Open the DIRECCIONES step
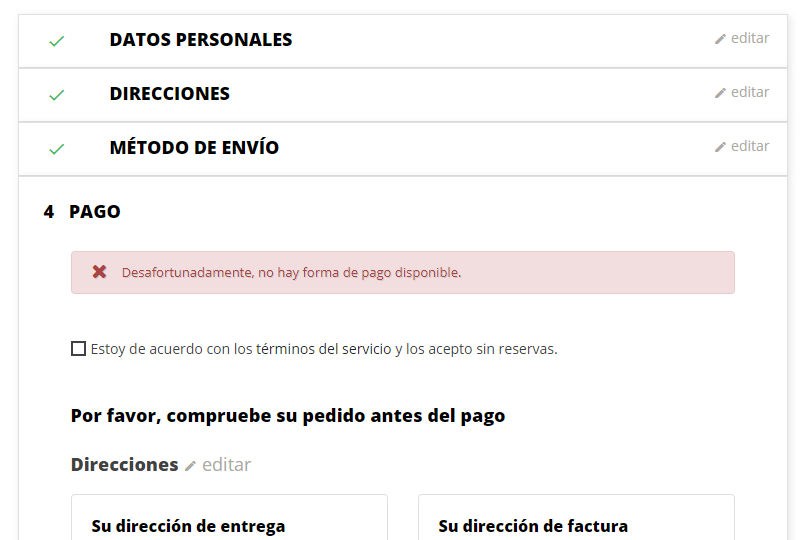The height and width of the screenshot is (540, 804). (x=169, y=94)
